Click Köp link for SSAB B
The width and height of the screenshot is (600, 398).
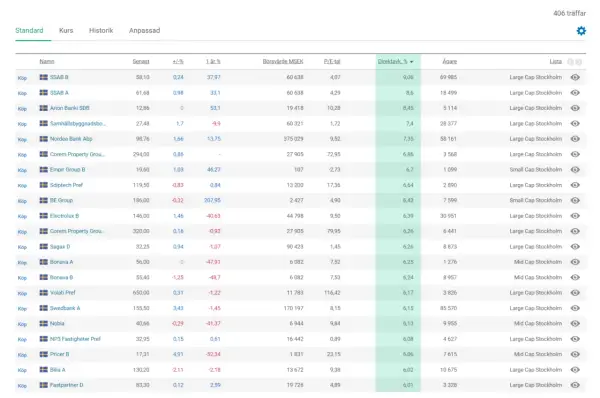tap(22, 78)
